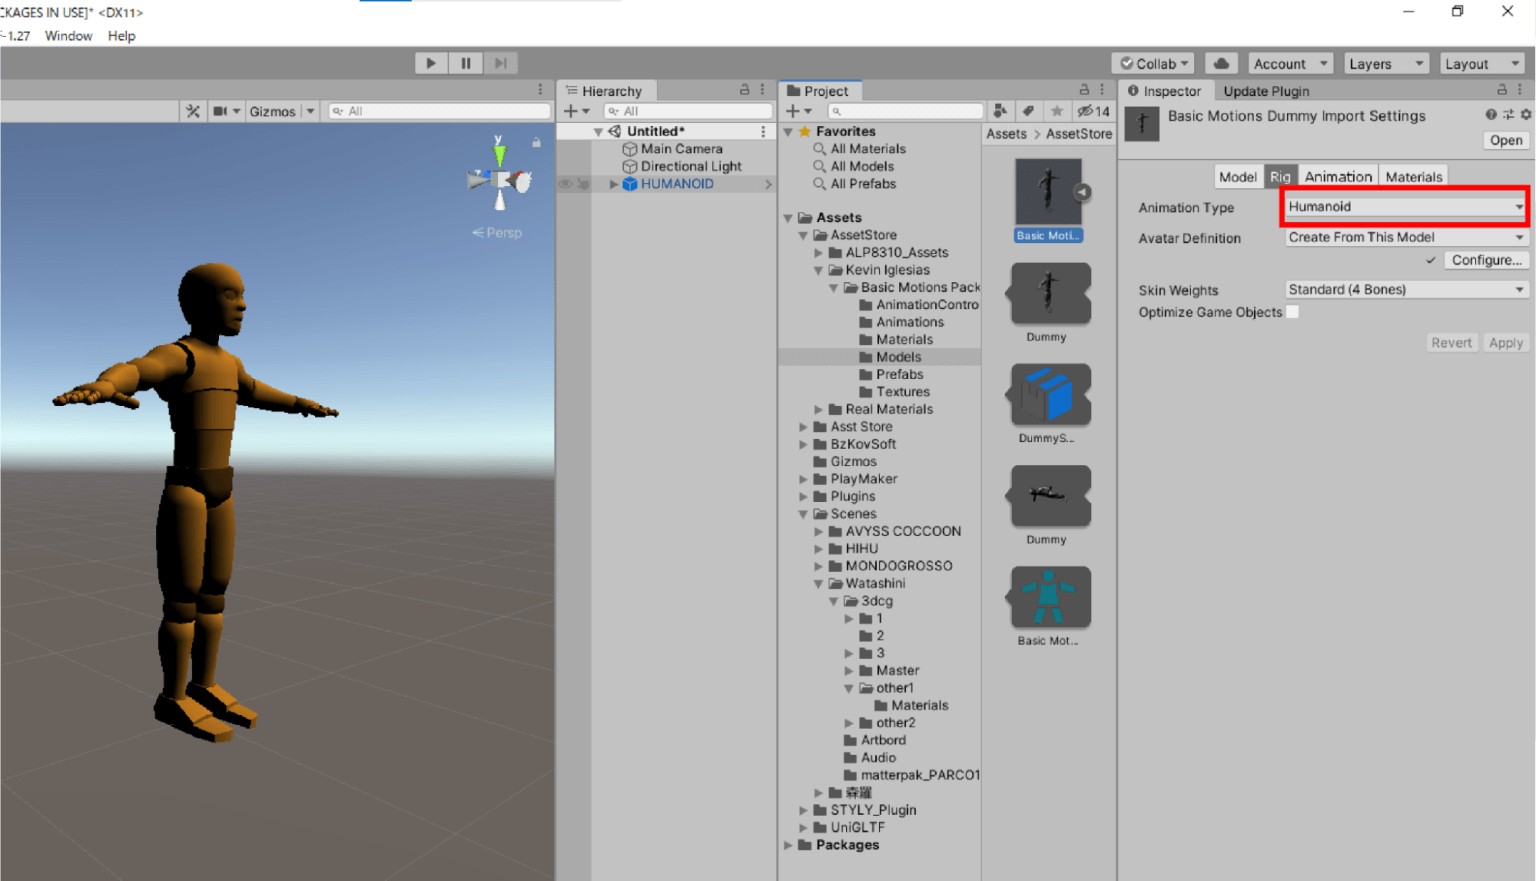The image size is (1536, 881).
Task: Collapse the Basic Motions Pack folder
Action: coord(834,287)
